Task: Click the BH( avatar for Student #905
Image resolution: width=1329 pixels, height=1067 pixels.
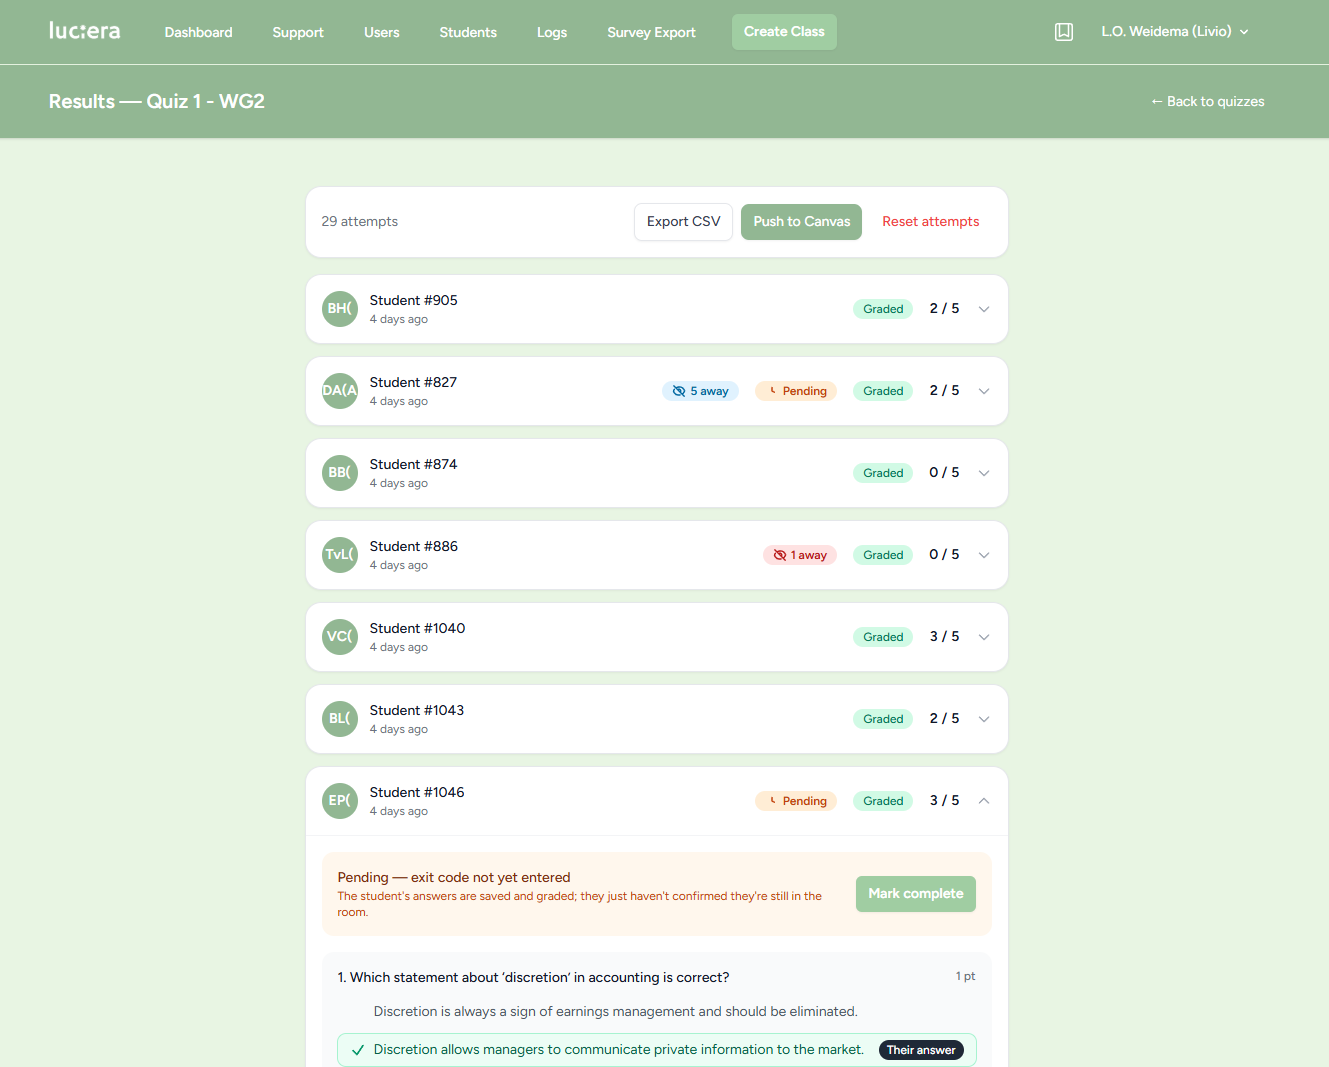Action: pyautogui.click(x=340, y=309)
